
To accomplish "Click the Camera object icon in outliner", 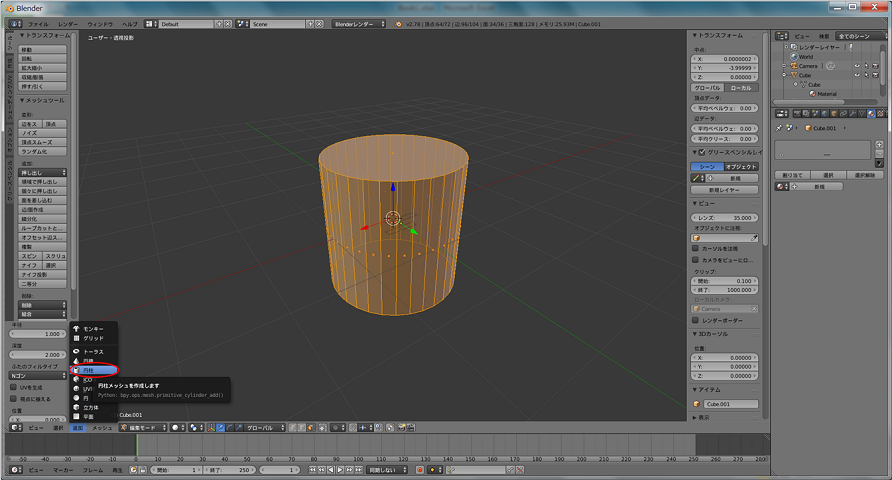I will [x=794, y=66].
